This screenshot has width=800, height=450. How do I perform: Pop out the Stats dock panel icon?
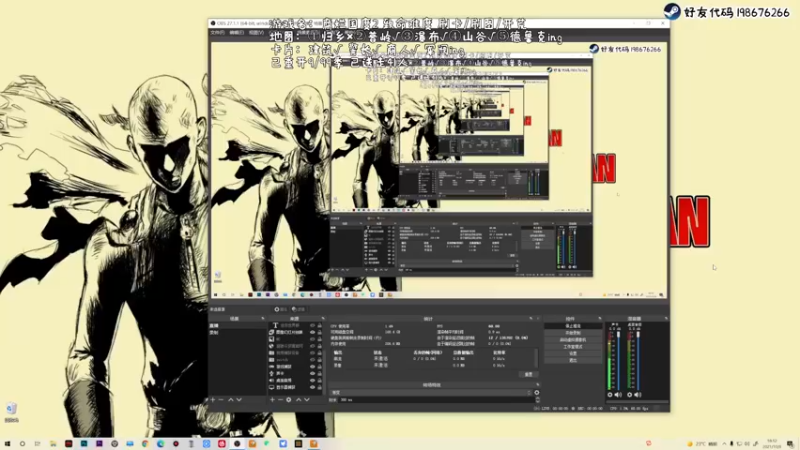coord(531,318)
